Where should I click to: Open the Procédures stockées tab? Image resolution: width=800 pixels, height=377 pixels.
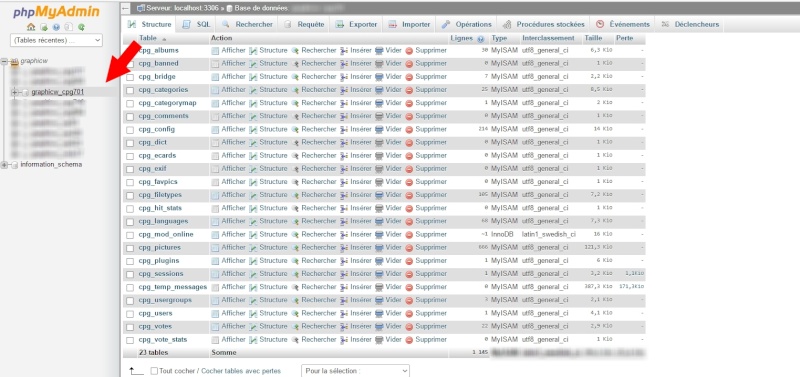pos(544,24)
